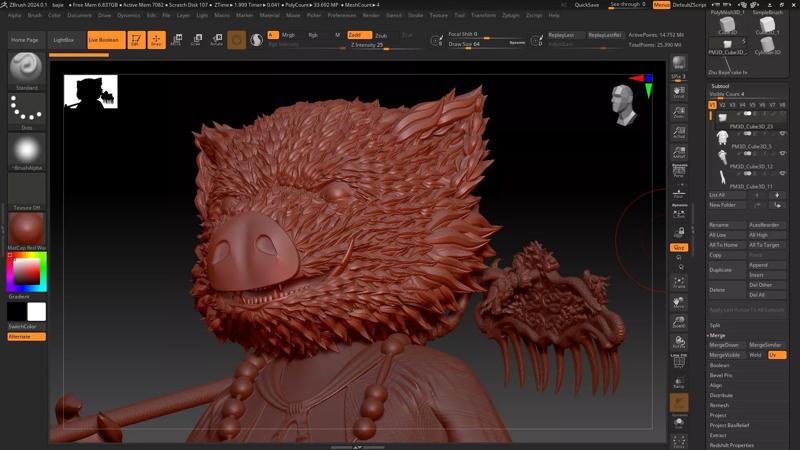The image size is (800, 450).
Task: Toggle the Live Boolean button
Action: point(106,40)
